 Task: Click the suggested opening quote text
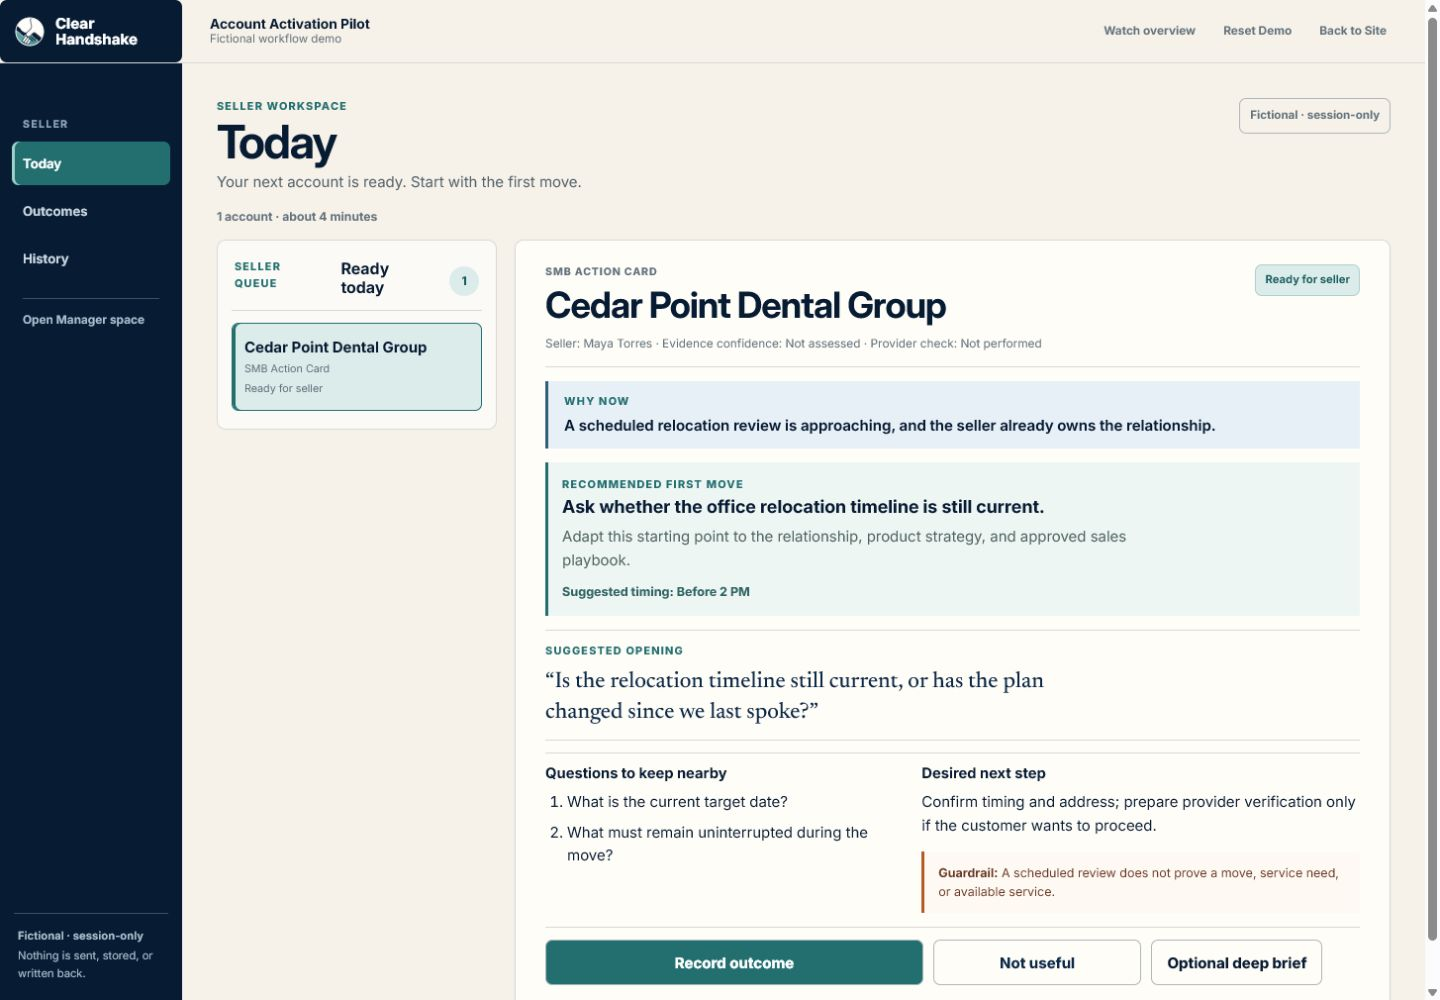coord(794,695)
